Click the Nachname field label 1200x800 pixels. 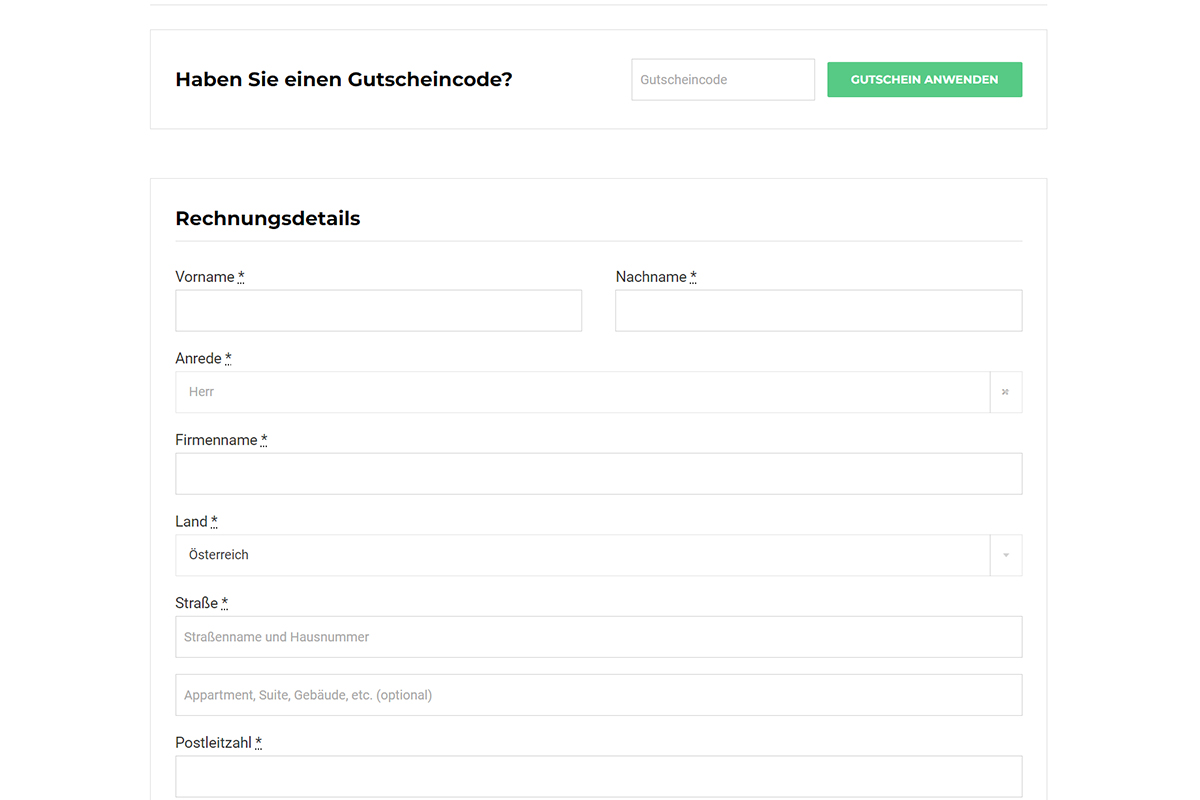(651, 277)
